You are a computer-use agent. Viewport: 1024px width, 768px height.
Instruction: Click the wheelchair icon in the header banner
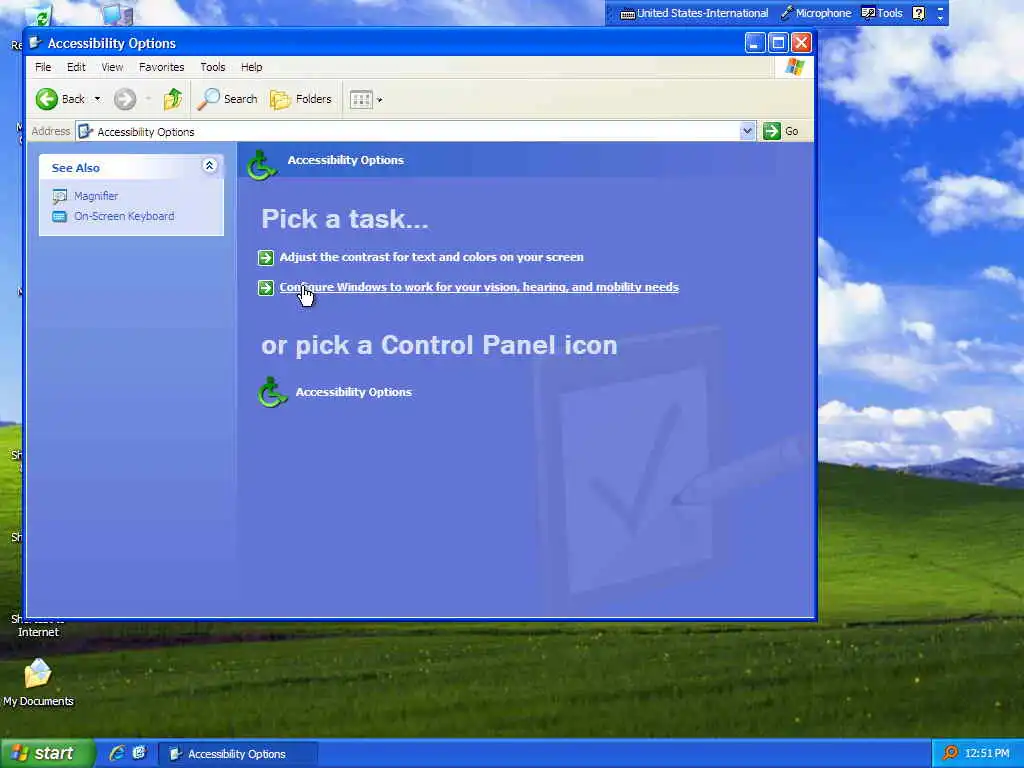tap(262, 165)
